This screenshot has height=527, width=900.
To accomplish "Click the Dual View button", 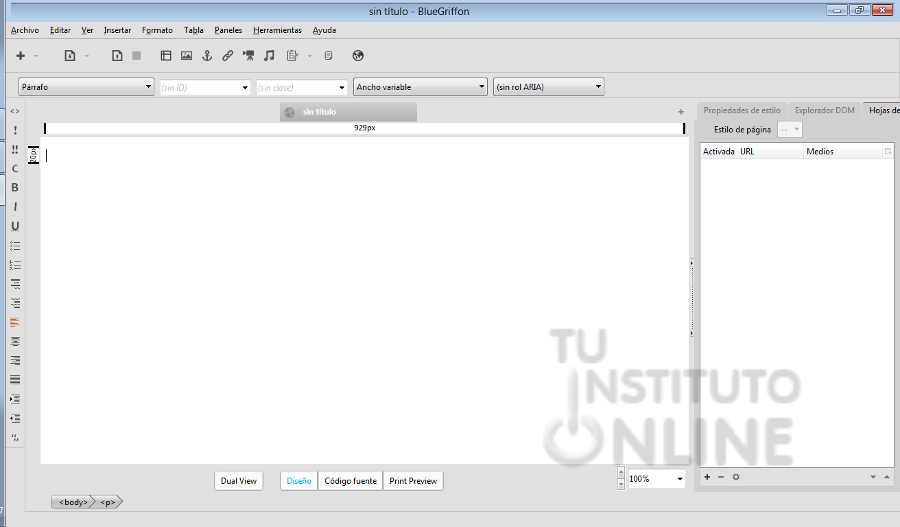I will click(239, 481).
